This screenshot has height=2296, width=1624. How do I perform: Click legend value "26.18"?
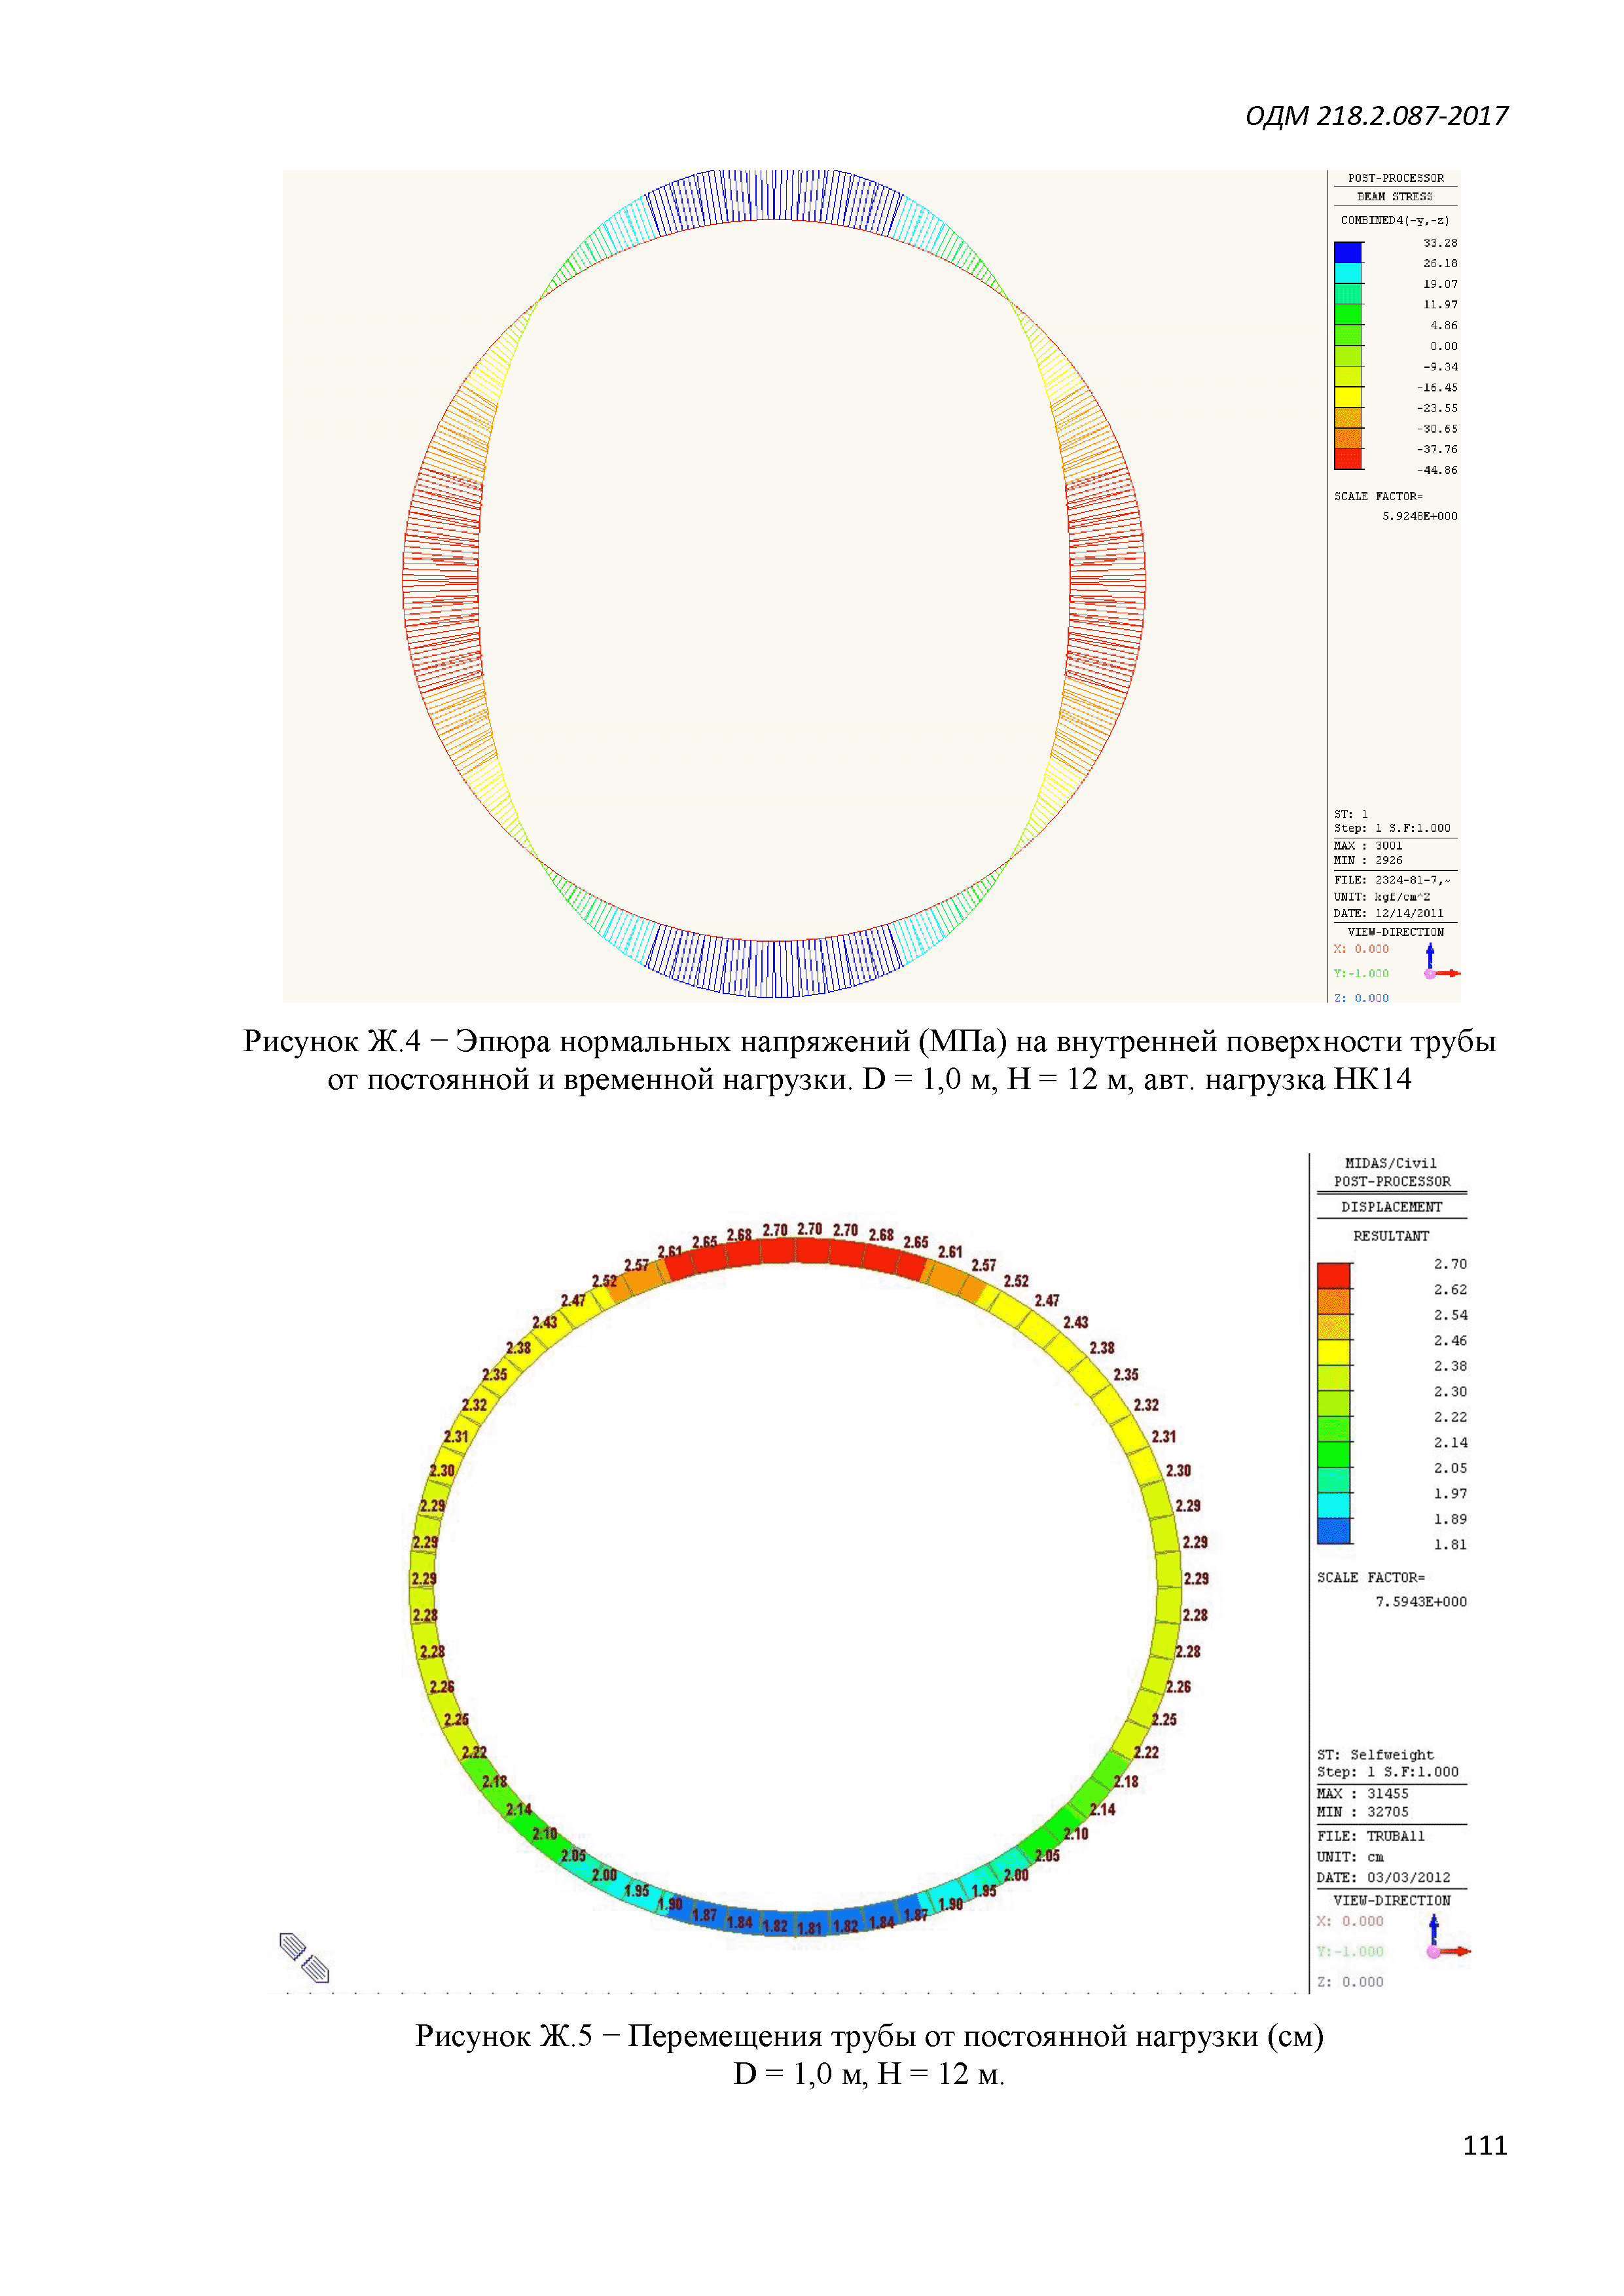(1440, 264)
